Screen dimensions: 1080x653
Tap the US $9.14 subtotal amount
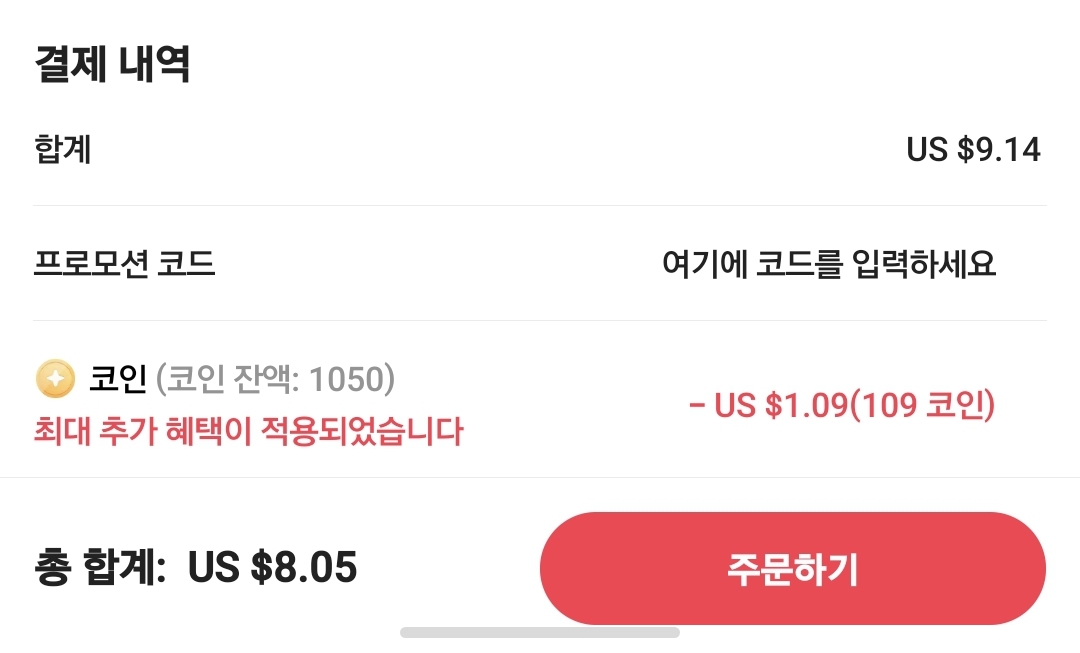[973, 150]
